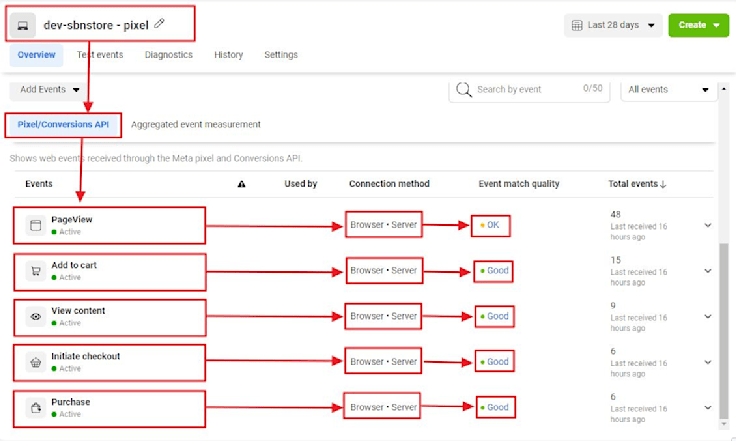Click the magnifier search icon
The height and width of the screenshot is (441, 736).
464,89
